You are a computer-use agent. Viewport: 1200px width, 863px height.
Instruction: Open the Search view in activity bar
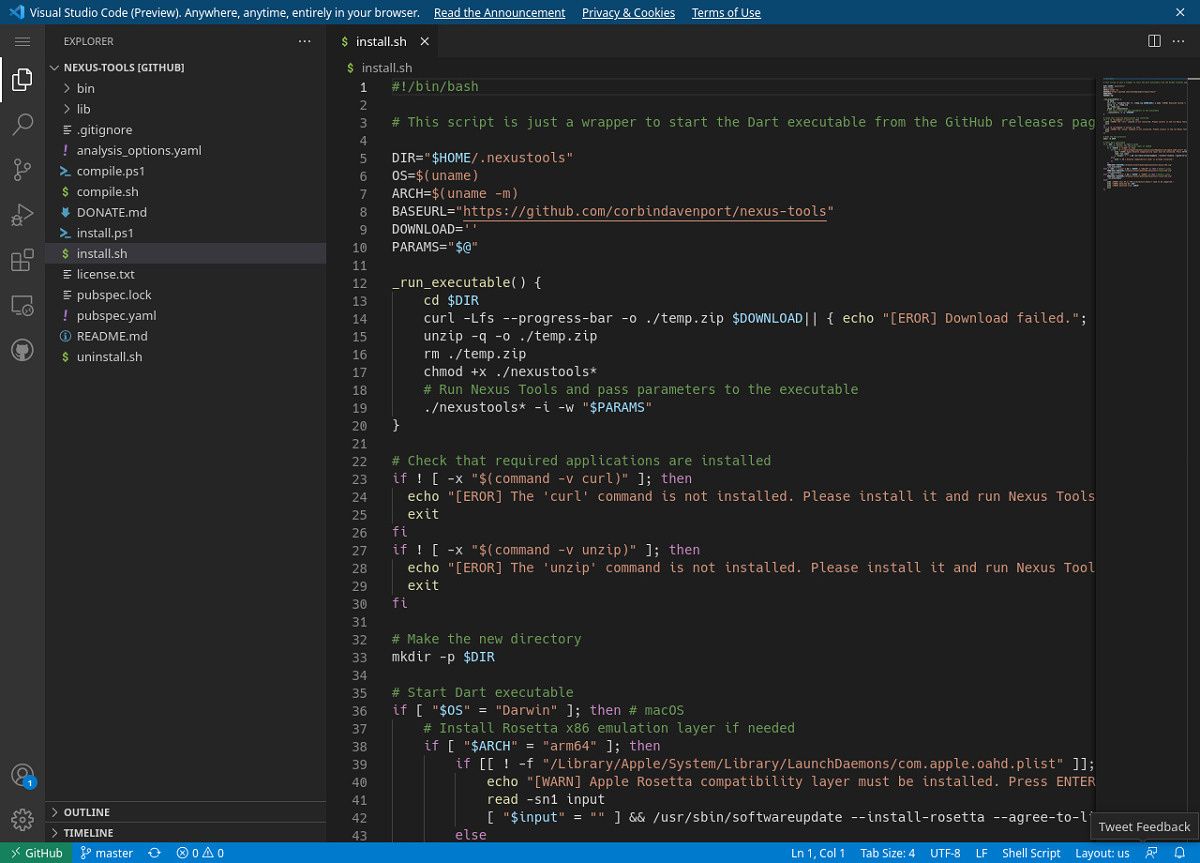point(22,125)
